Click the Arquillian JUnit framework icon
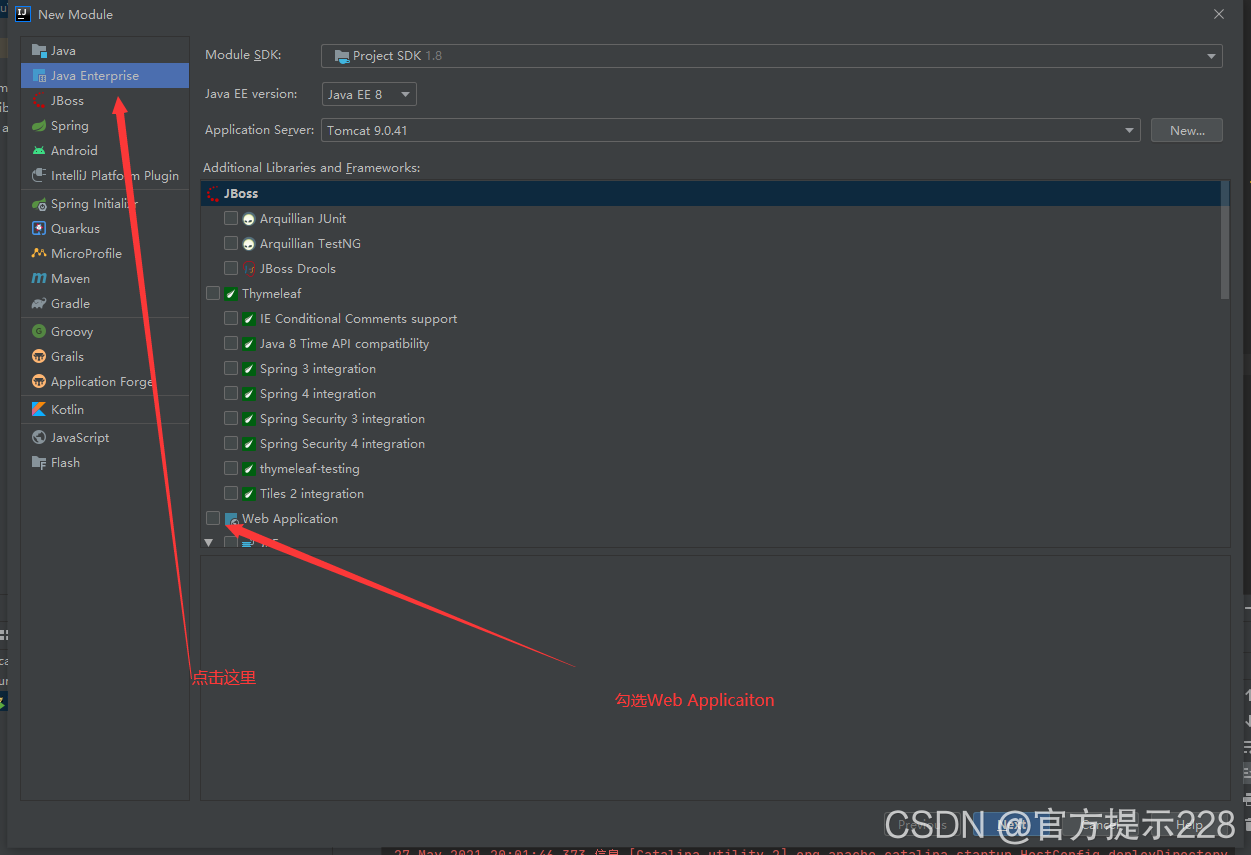 [249, 219]
